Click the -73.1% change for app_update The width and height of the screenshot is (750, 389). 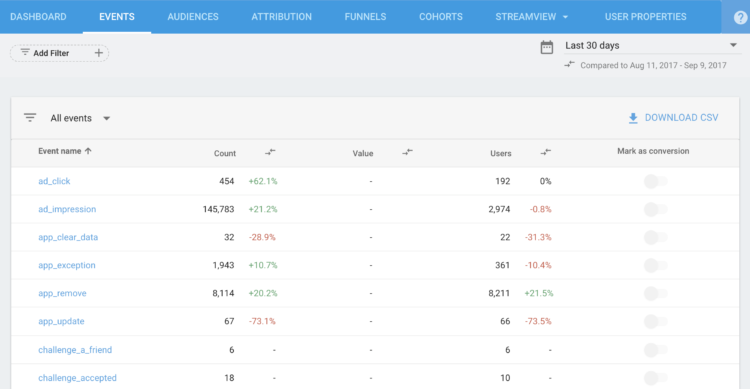pos(262,321)
